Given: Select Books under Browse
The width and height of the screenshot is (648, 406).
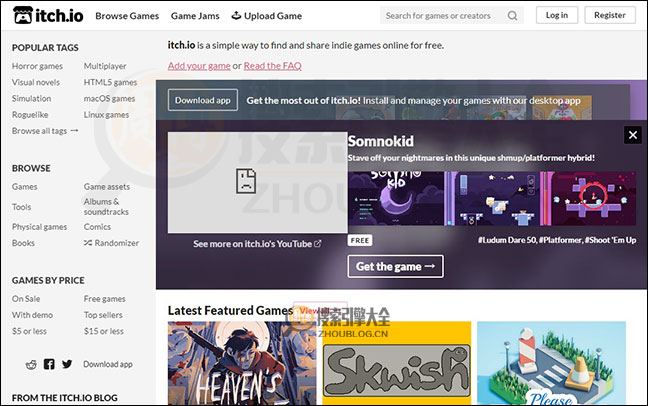Looking at the screenshot, I should 23,243.
